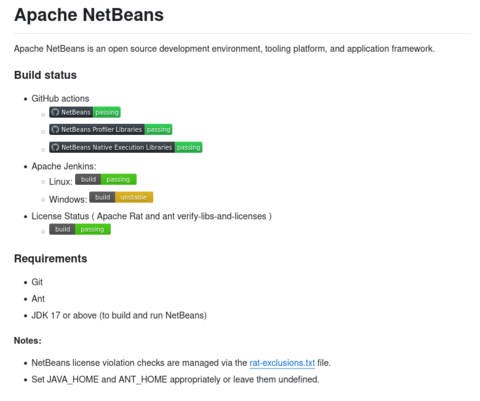
Task: Click the GitHub actions list item
Action: [60, 99]
